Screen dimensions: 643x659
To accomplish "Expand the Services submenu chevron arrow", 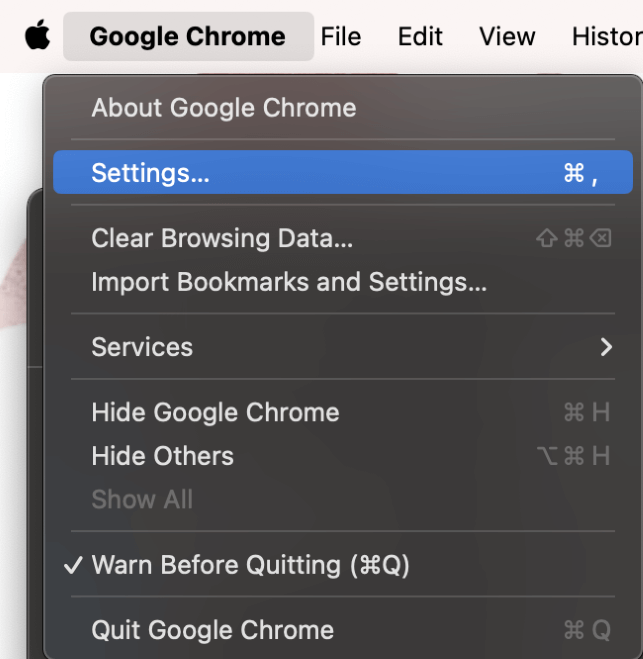I will coord(606,347).
